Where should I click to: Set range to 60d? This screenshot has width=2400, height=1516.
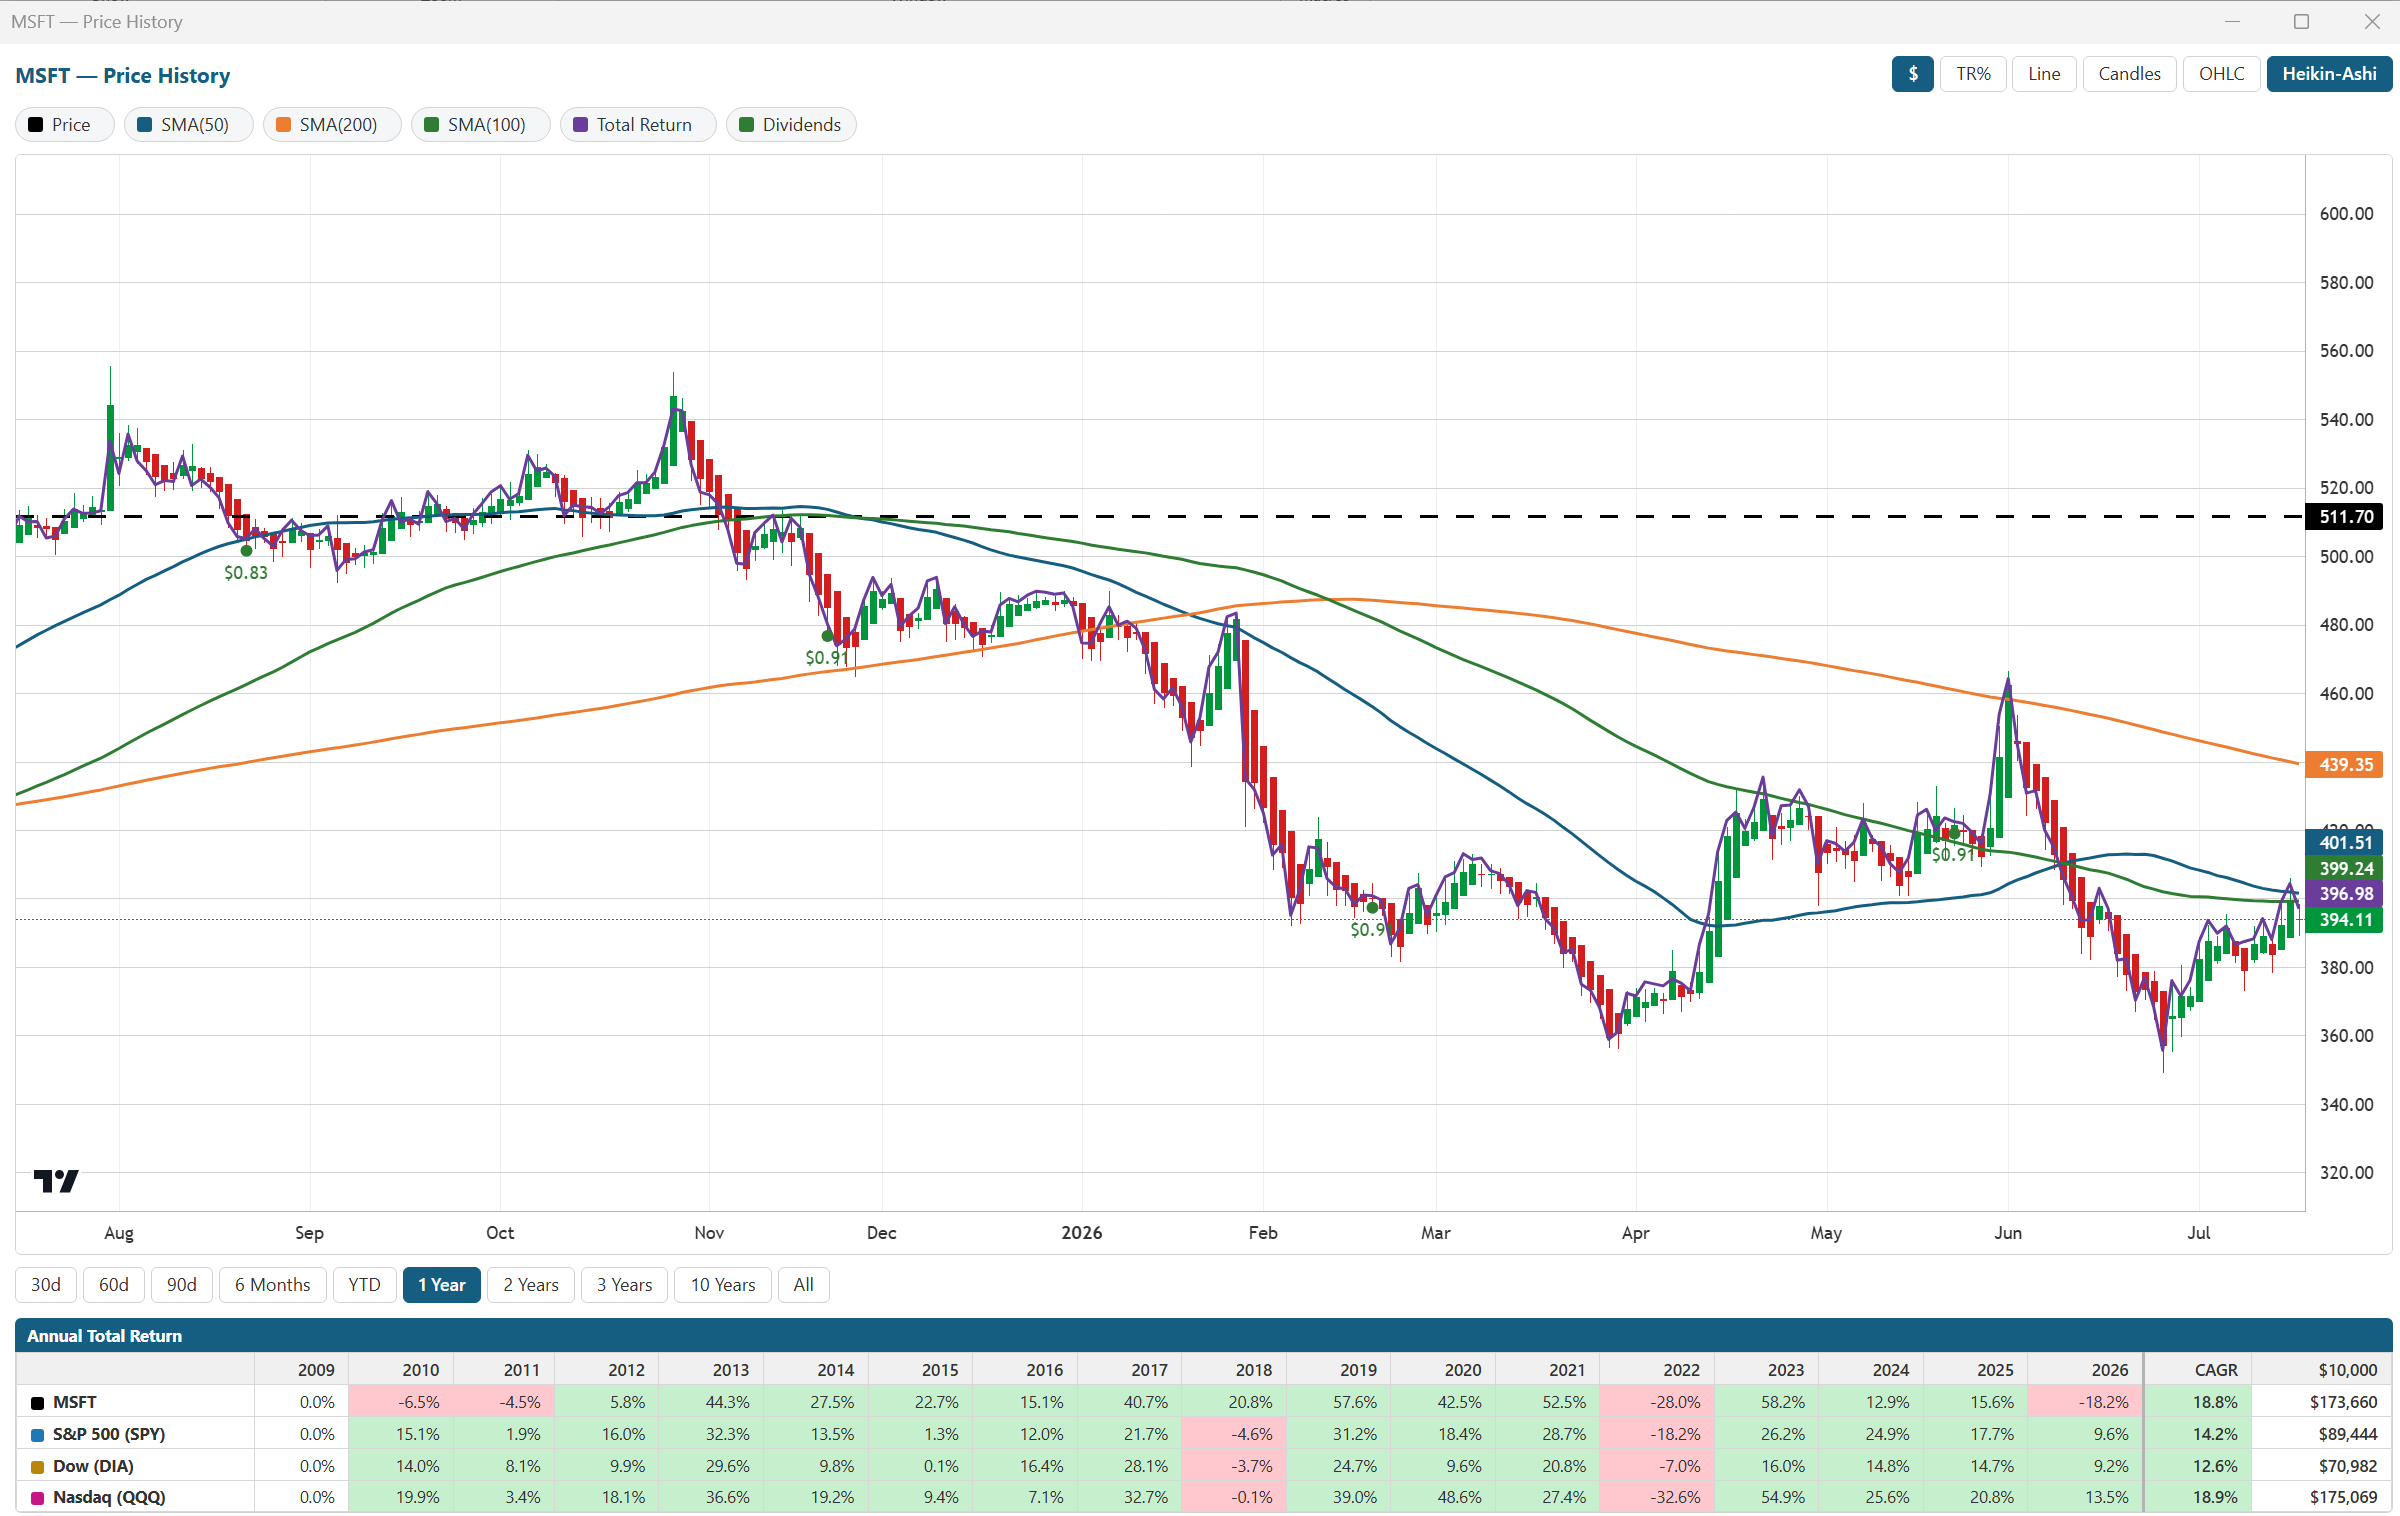coord(114,1285)
